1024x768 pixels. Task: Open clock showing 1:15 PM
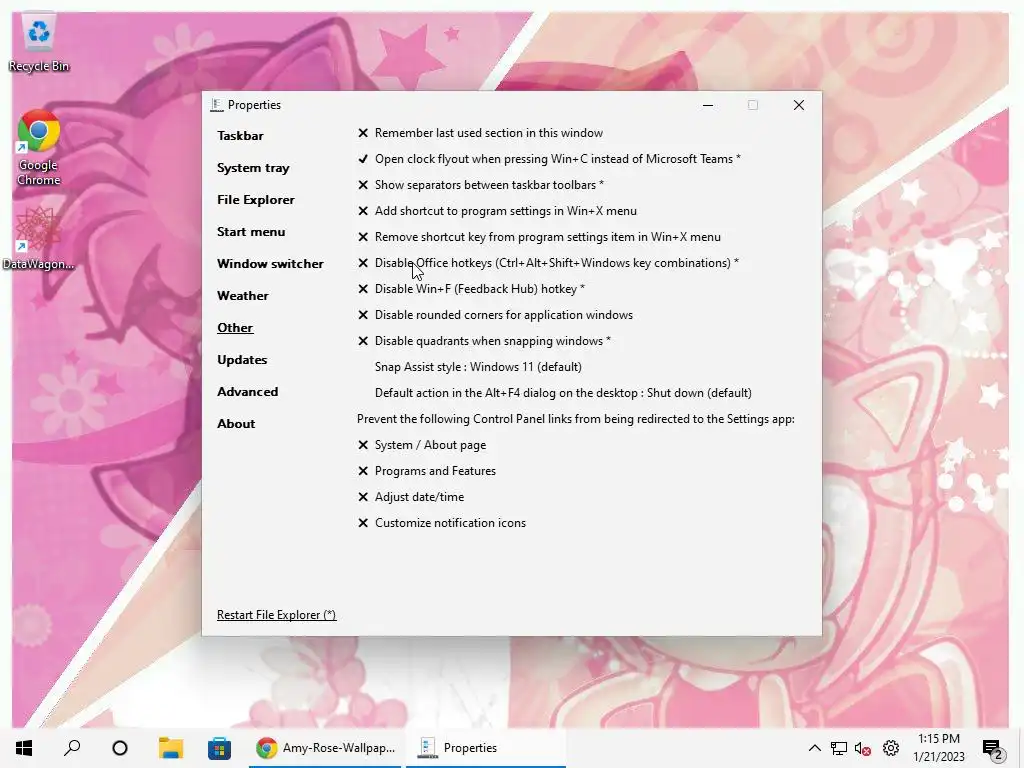click(x=938, y=748)
